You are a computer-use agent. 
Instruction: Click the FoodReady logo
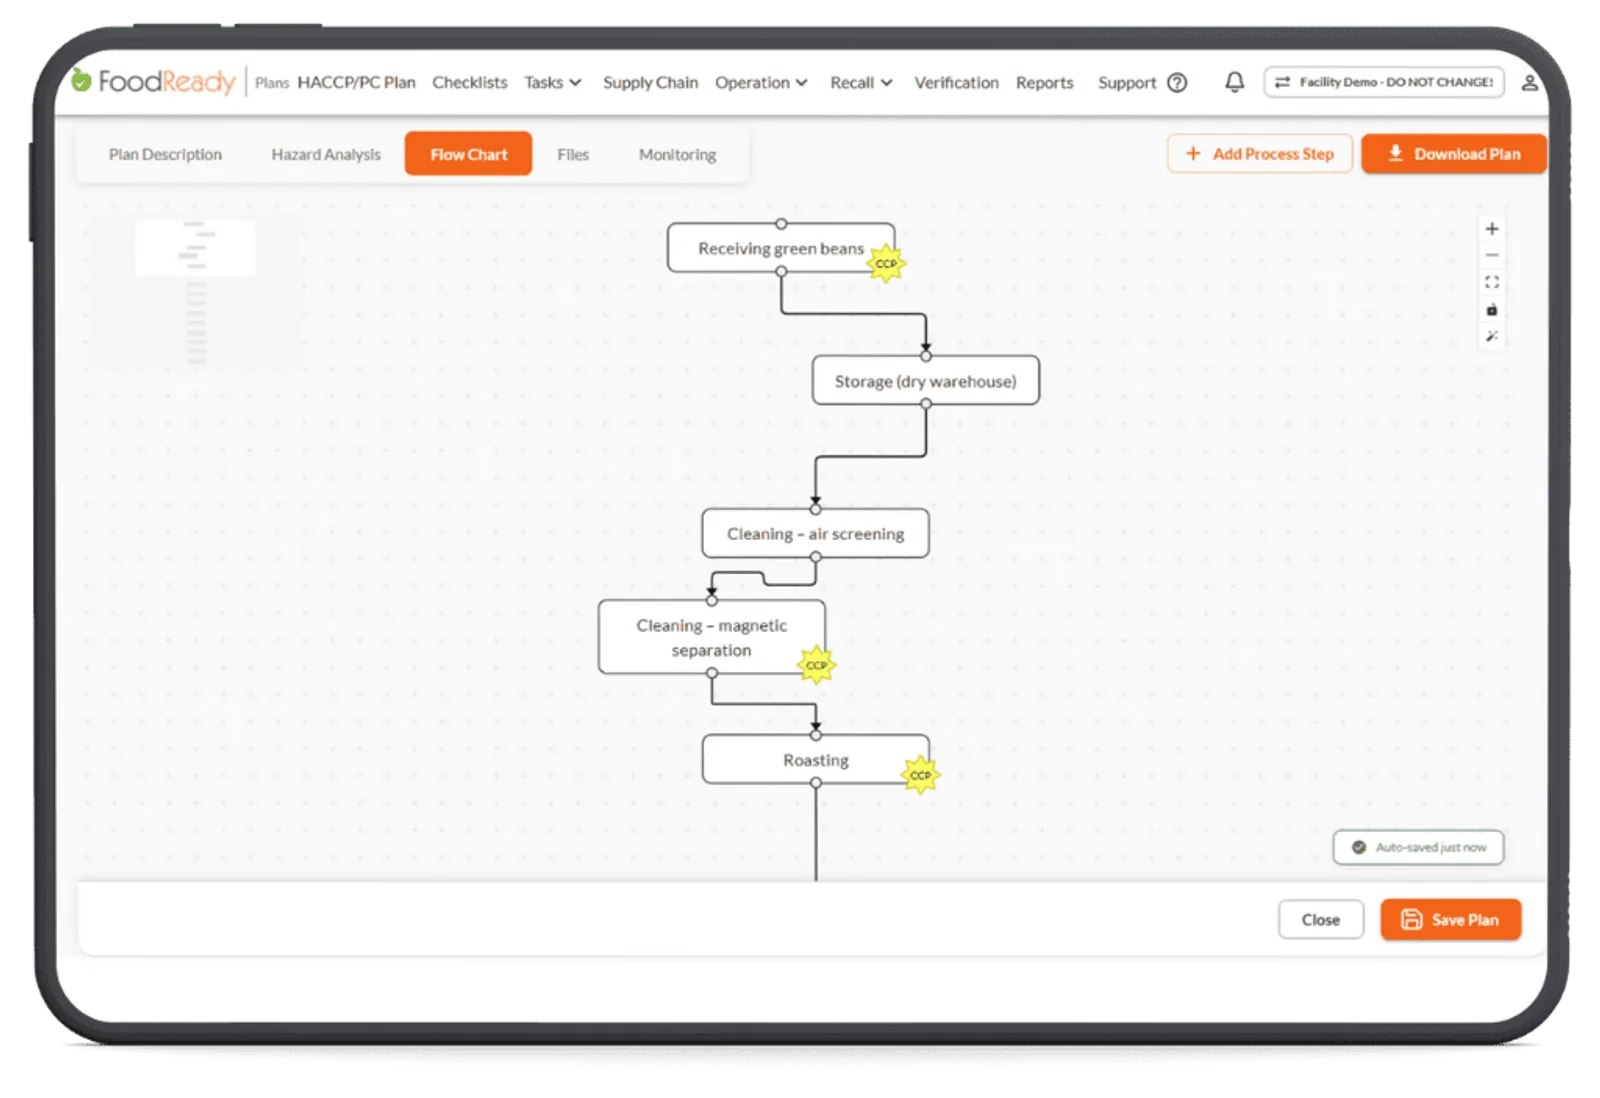click(153, 81)
